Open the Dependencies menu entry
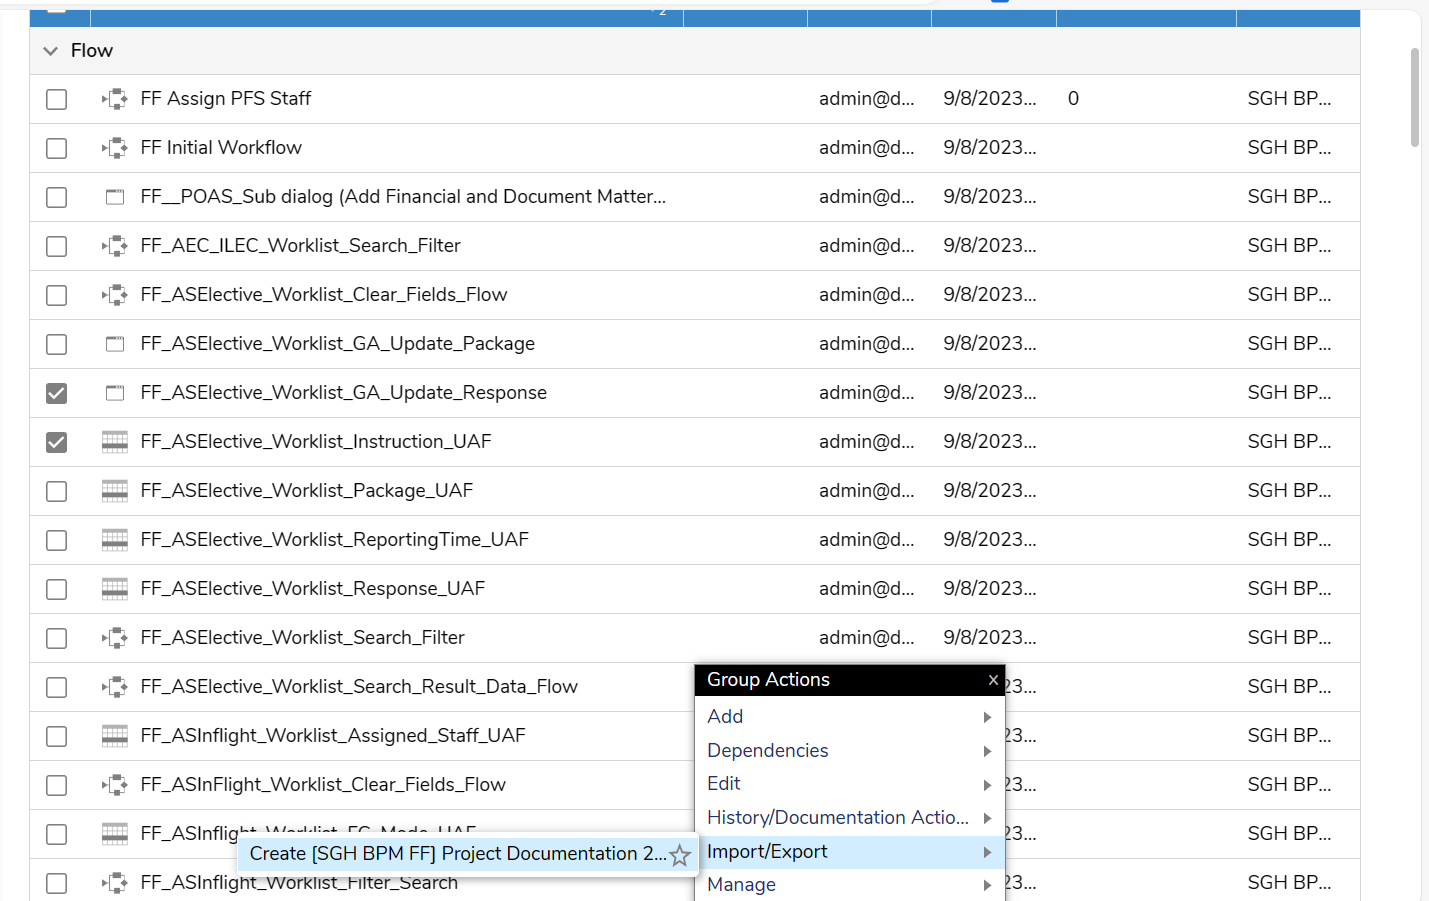This screenshot has height=901, width=1429. [x=850, y=751]
